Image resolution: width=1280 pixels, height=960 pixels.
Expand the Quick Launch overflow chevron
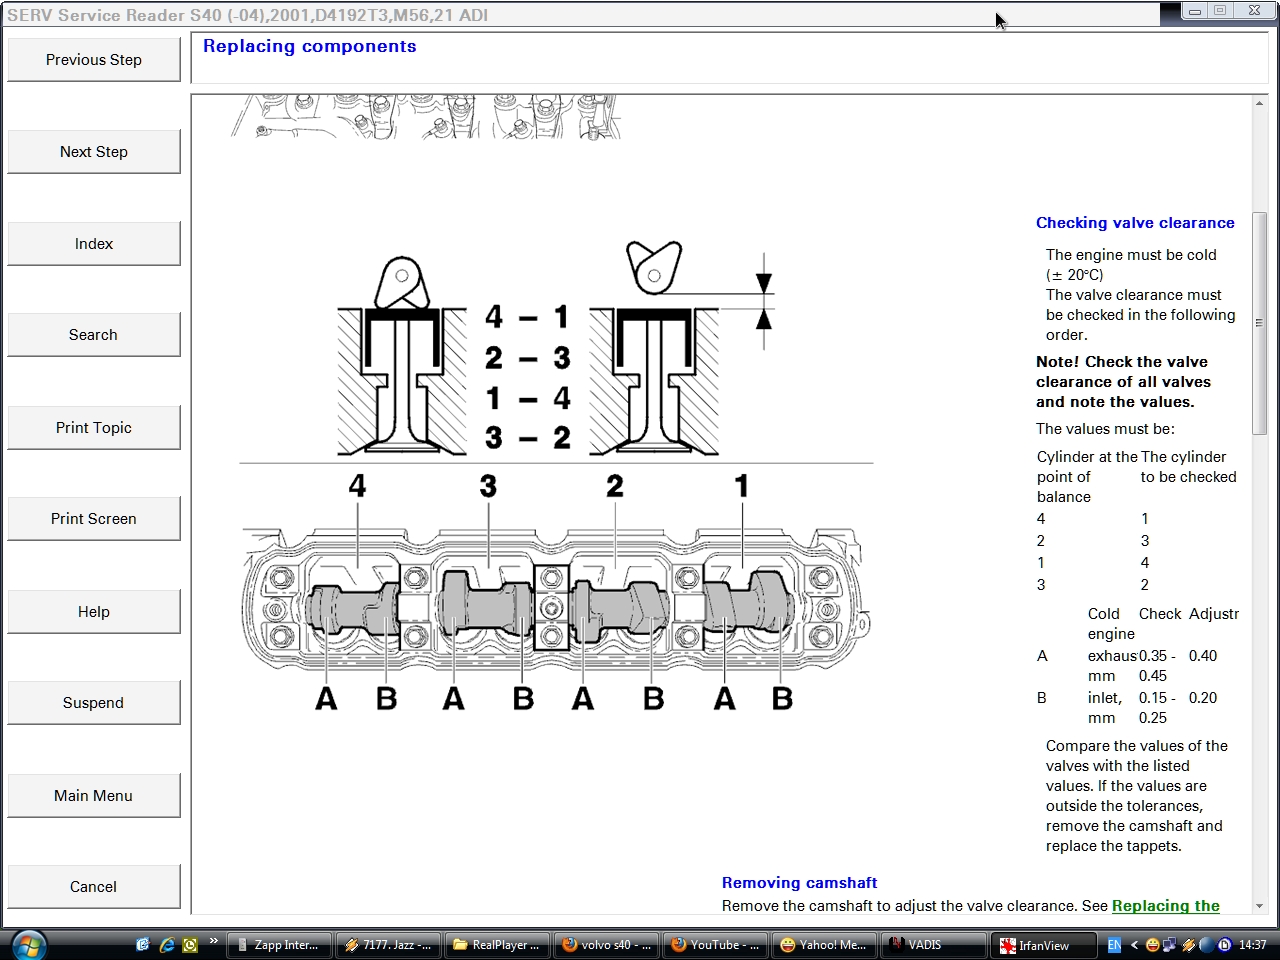click(213, 941)
